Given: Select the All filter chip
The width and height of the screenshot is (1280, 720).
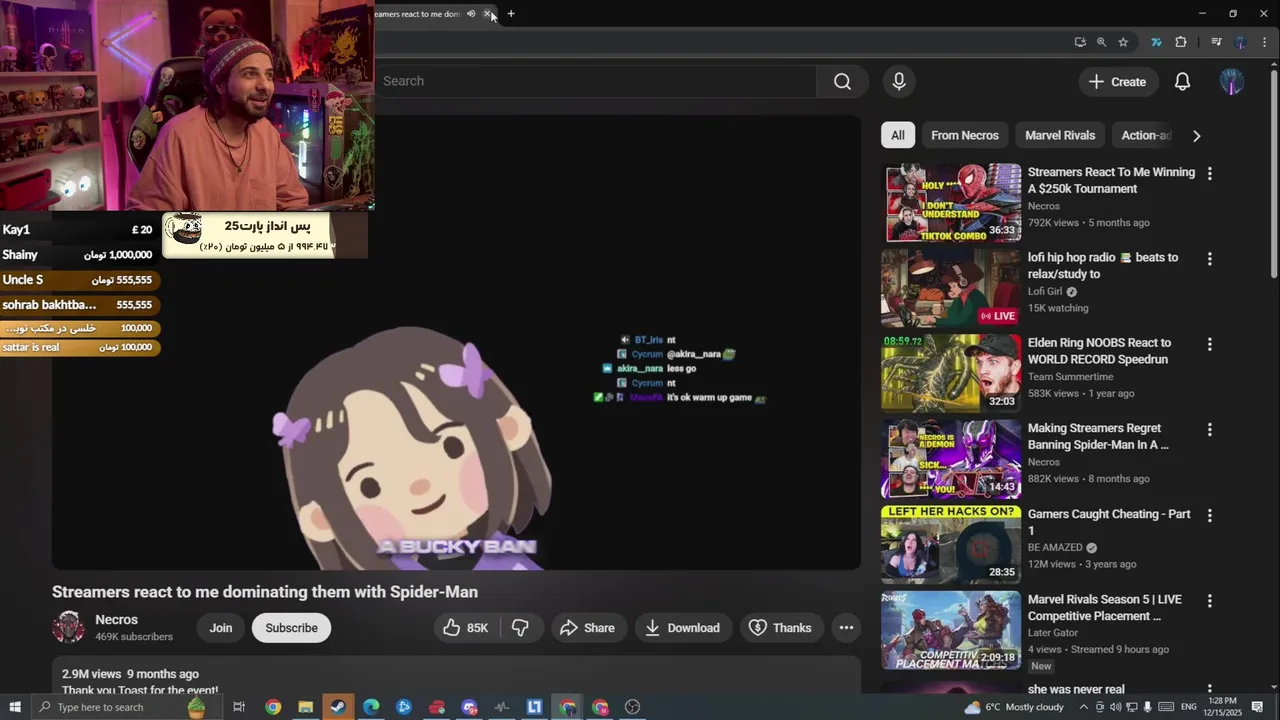Looking at the screenshot, I should 898,135.
